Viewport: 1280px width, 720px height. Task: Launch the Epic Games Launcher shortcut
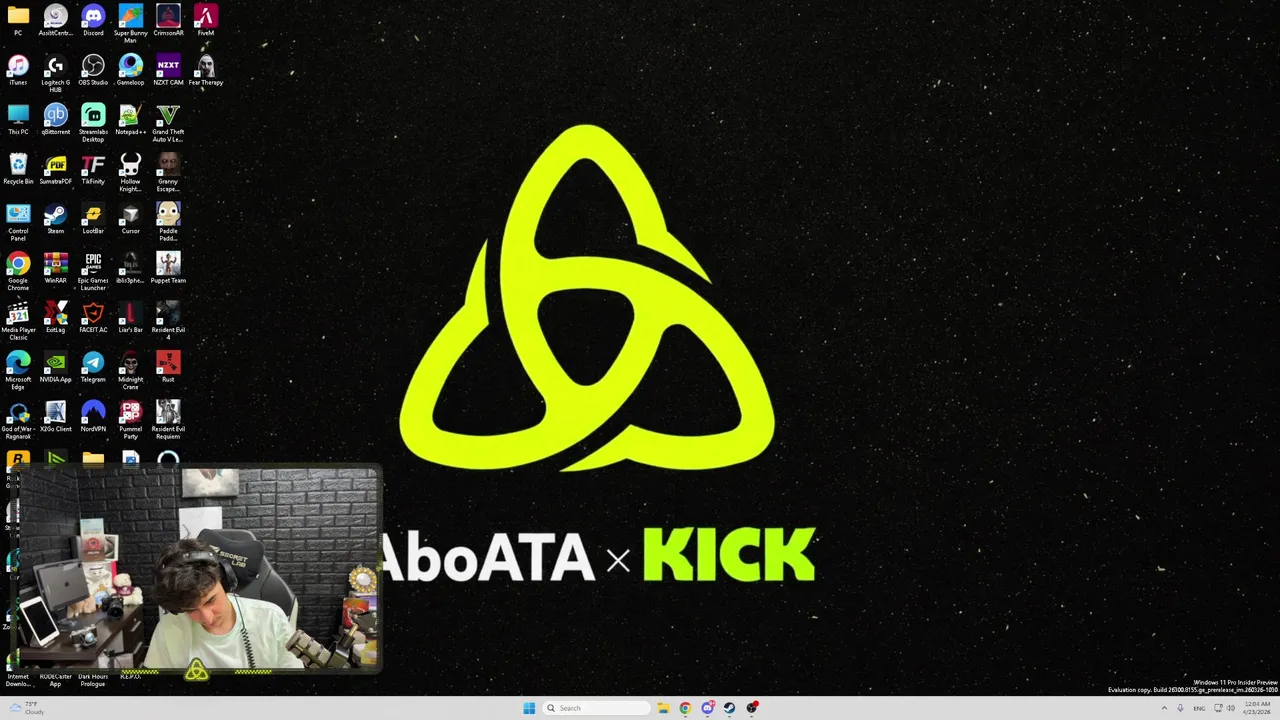click(93, 271)
